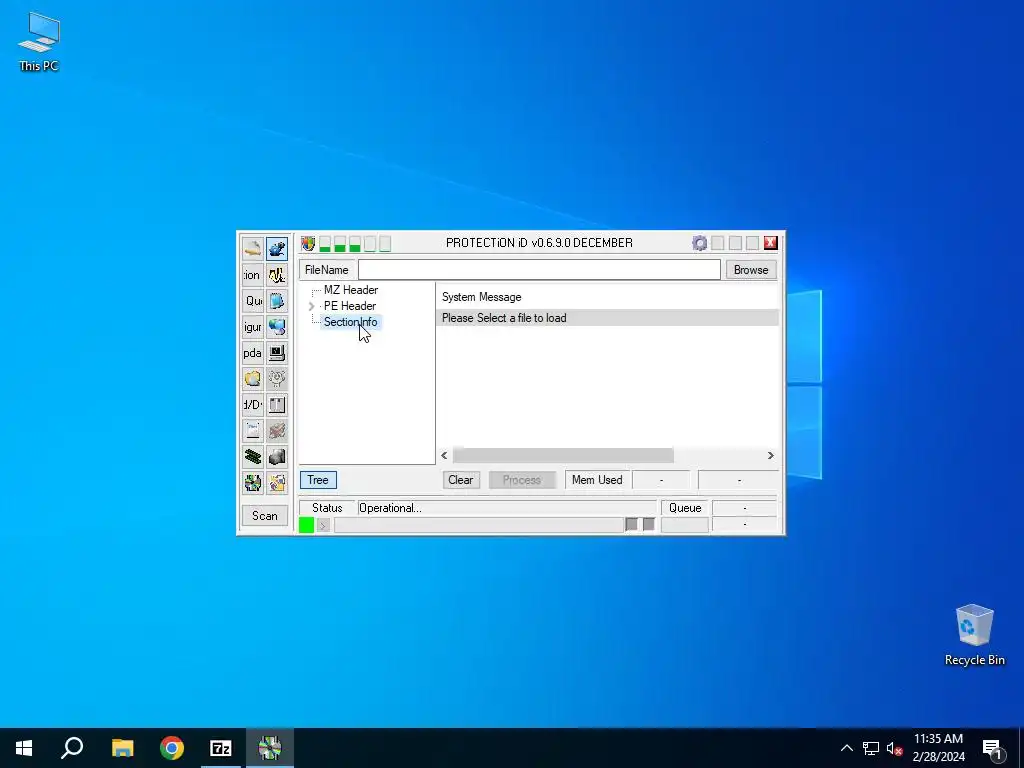The height and width of the screenshot is (768, 1024).
Task: Click the FileName label button
Action: click(x=327, y=270)
